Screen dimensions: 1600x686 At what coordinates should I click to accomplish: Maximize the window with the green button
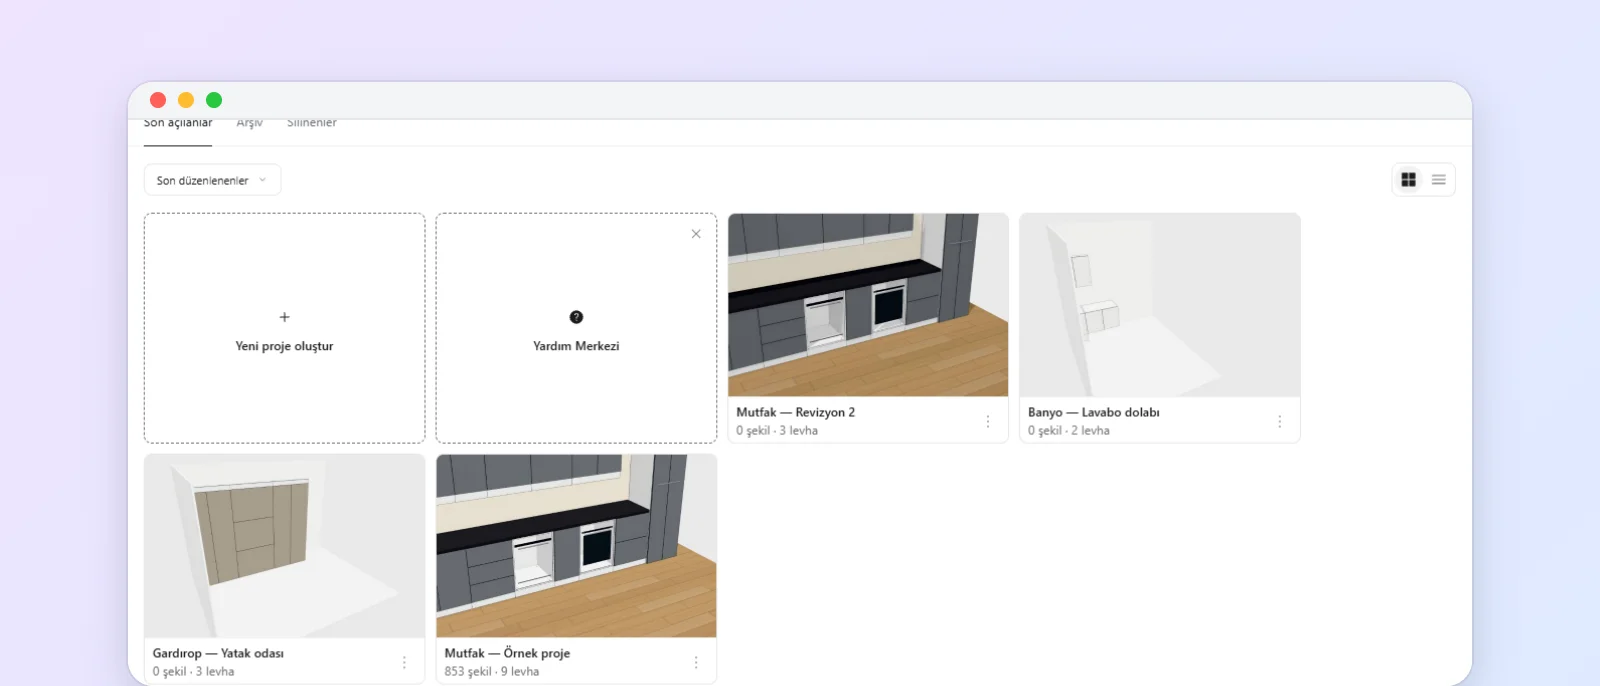[x=214, y=100]
